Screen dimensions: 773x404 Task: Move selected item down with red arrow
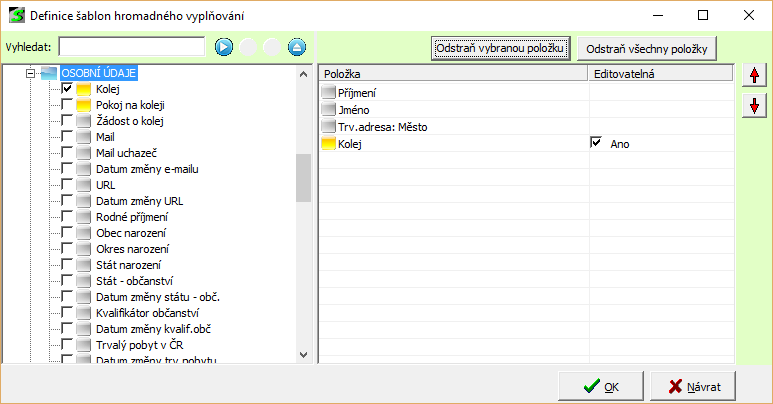tap(754, 106)
